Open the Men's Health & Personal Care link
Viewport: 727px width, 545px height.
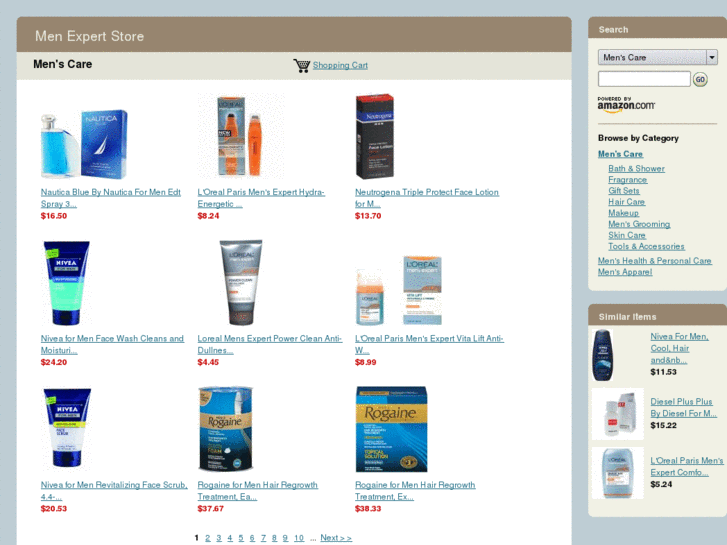click(654, 261)
